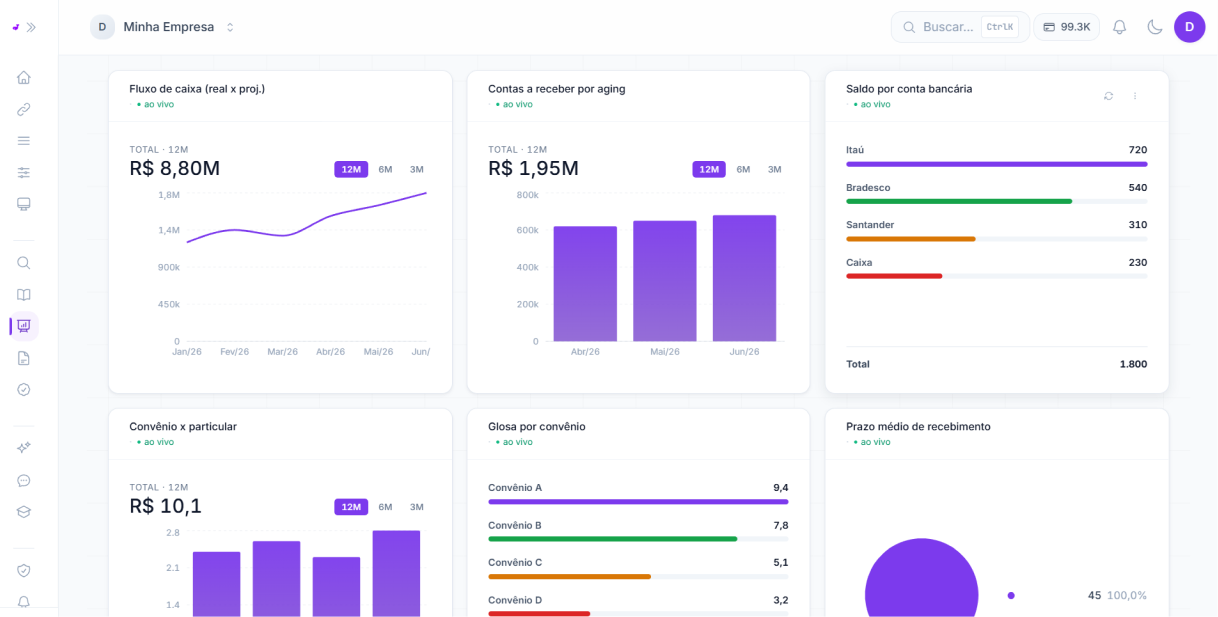The image size is (1218, 617).
Task: Select 12M tab on Convênio x particular
Action: [351, 507]
